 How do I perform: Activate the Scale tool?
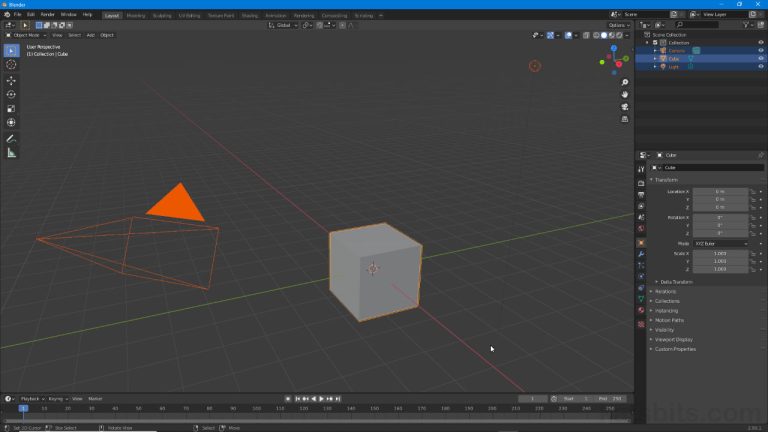click(11, 108)
